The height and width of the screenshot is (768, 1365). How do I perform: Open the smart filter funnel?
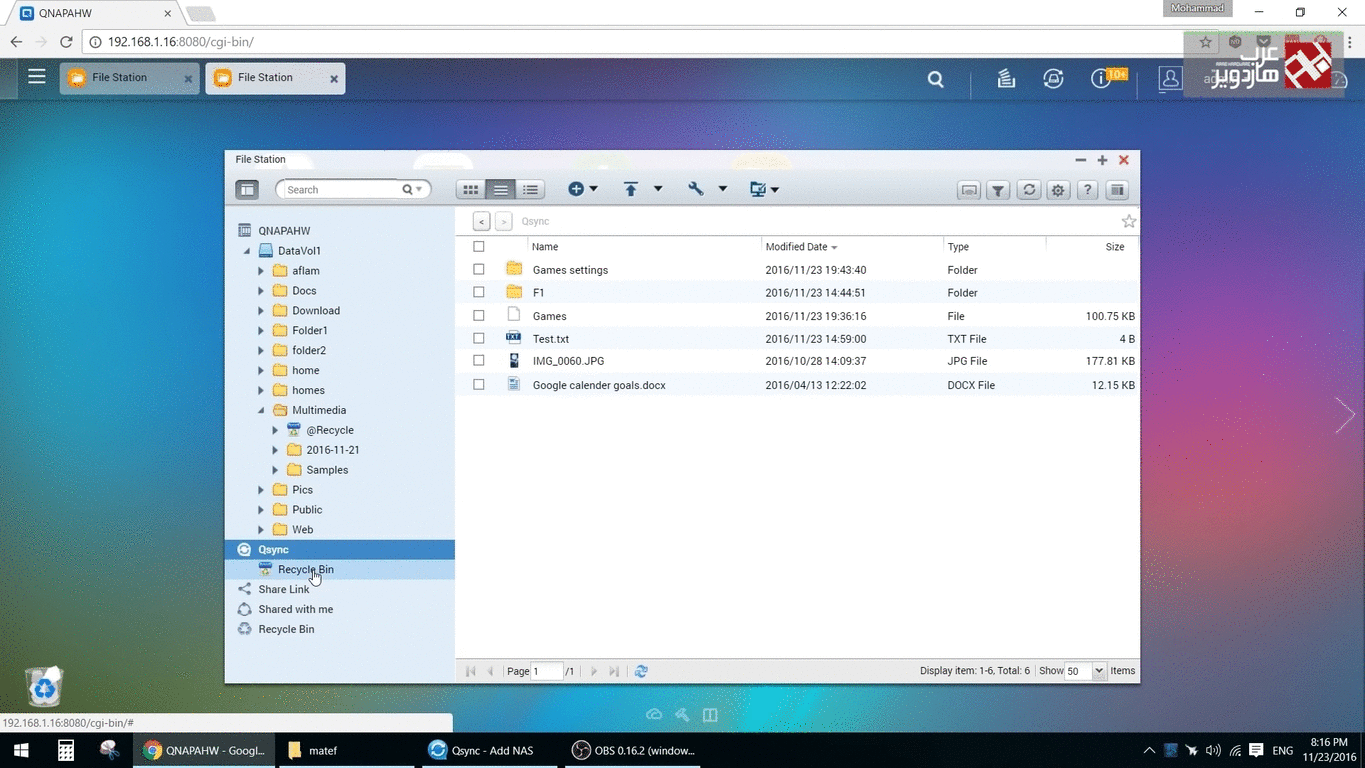pyautogui.click(x=998, y=190)
